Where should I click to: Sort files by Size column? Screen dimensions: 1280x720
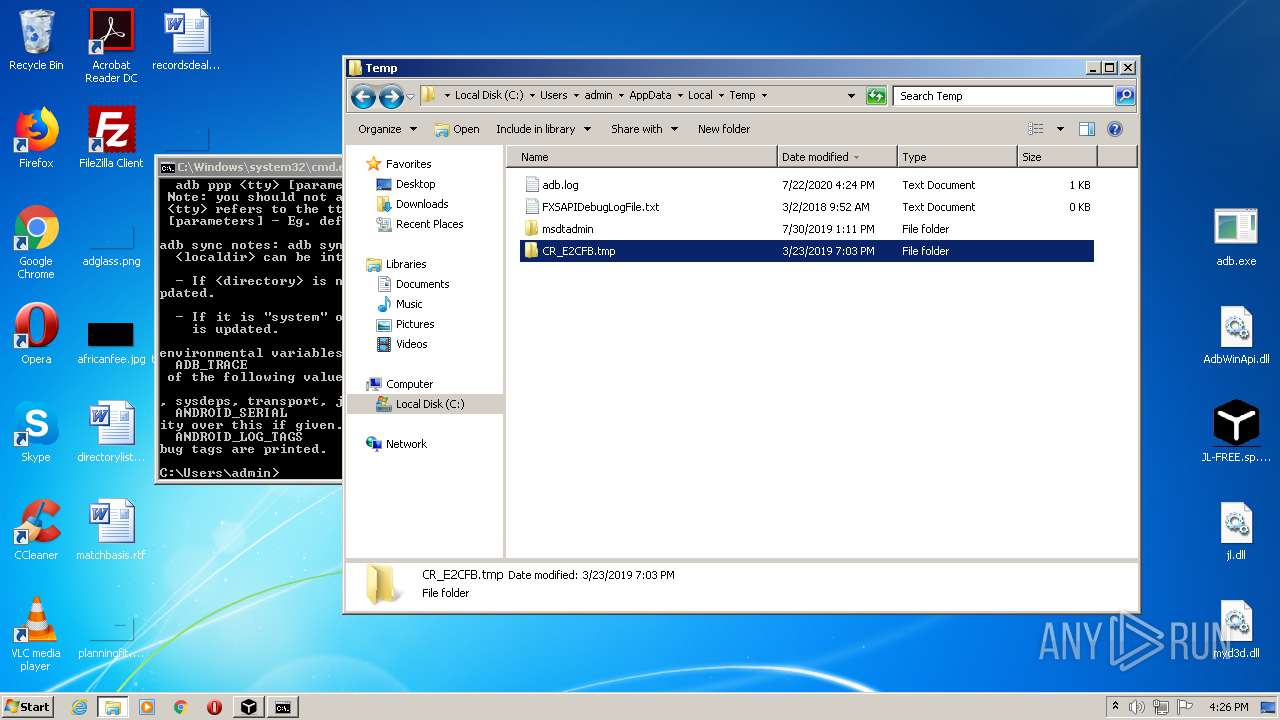pos(1057,157)
